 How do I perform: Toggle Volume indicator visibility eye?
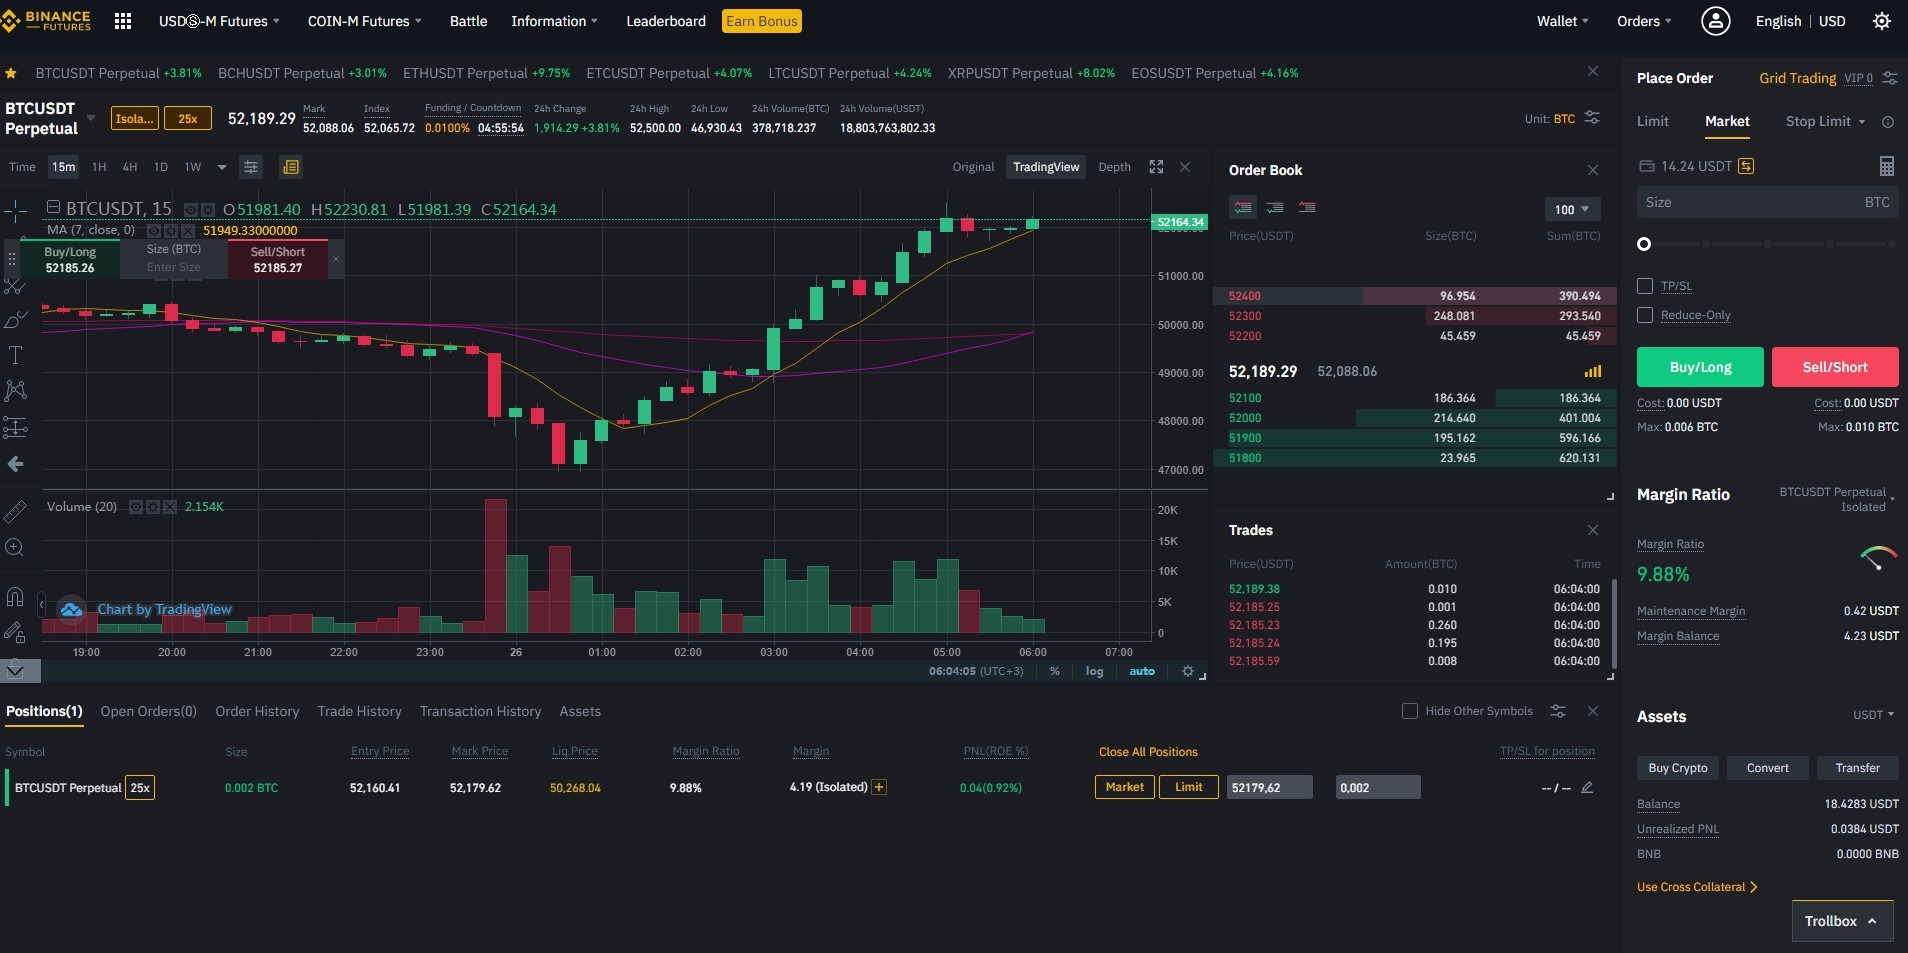[x=136, y=507]
